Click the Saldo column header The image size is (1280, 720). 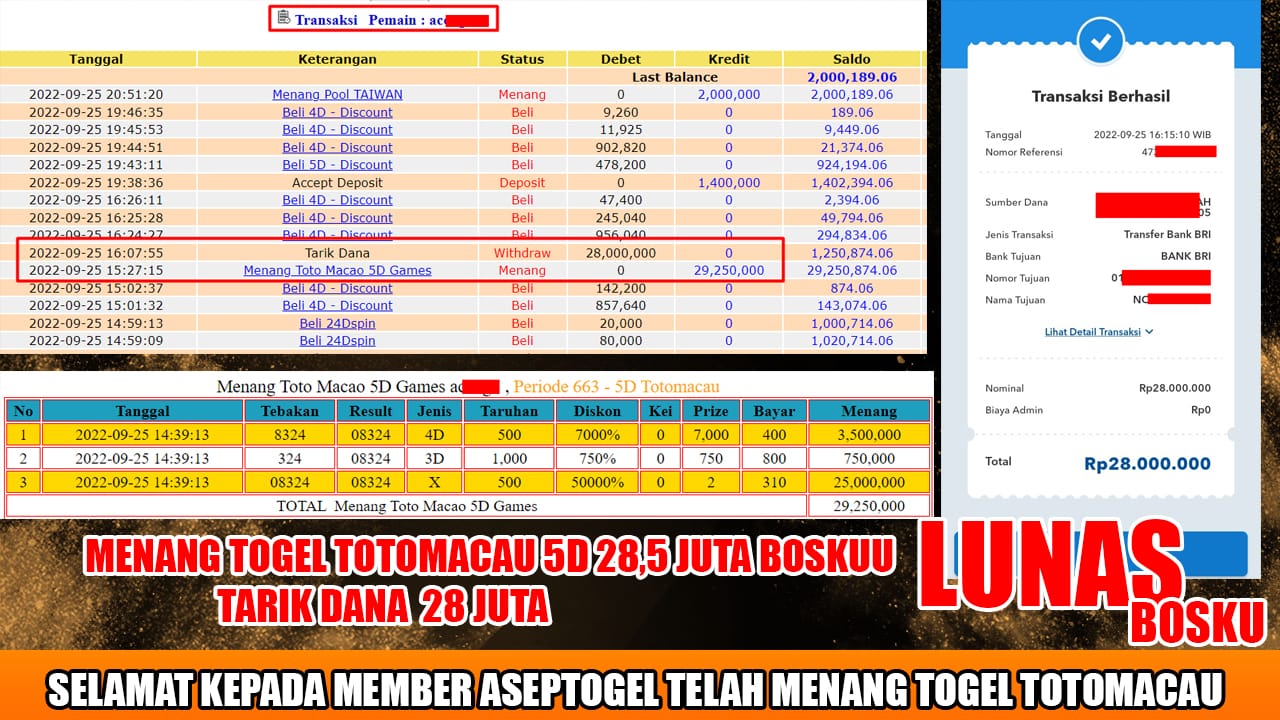click(852, 59)
